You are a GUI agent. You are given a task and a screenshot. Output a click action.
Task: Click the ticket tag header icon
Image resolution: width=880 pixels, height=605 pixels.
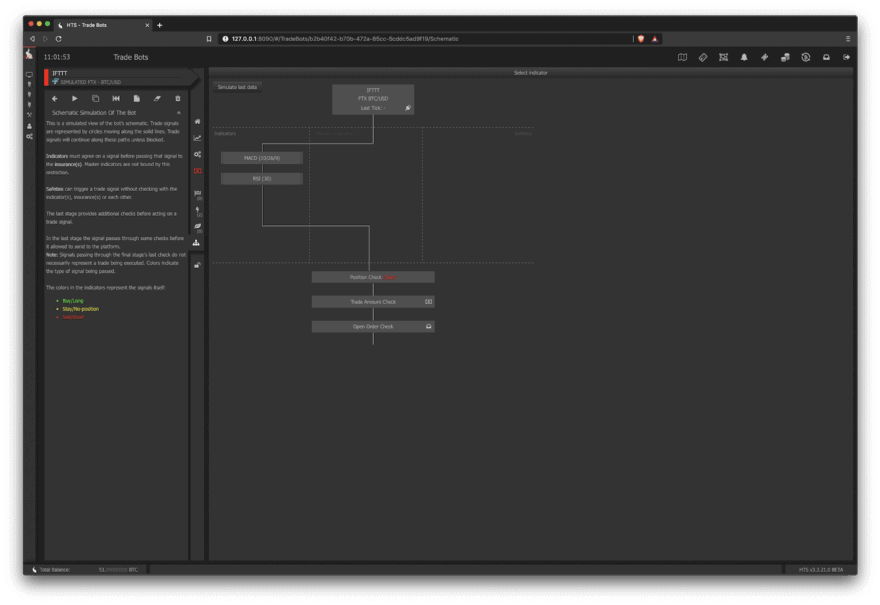click(703, 57)
